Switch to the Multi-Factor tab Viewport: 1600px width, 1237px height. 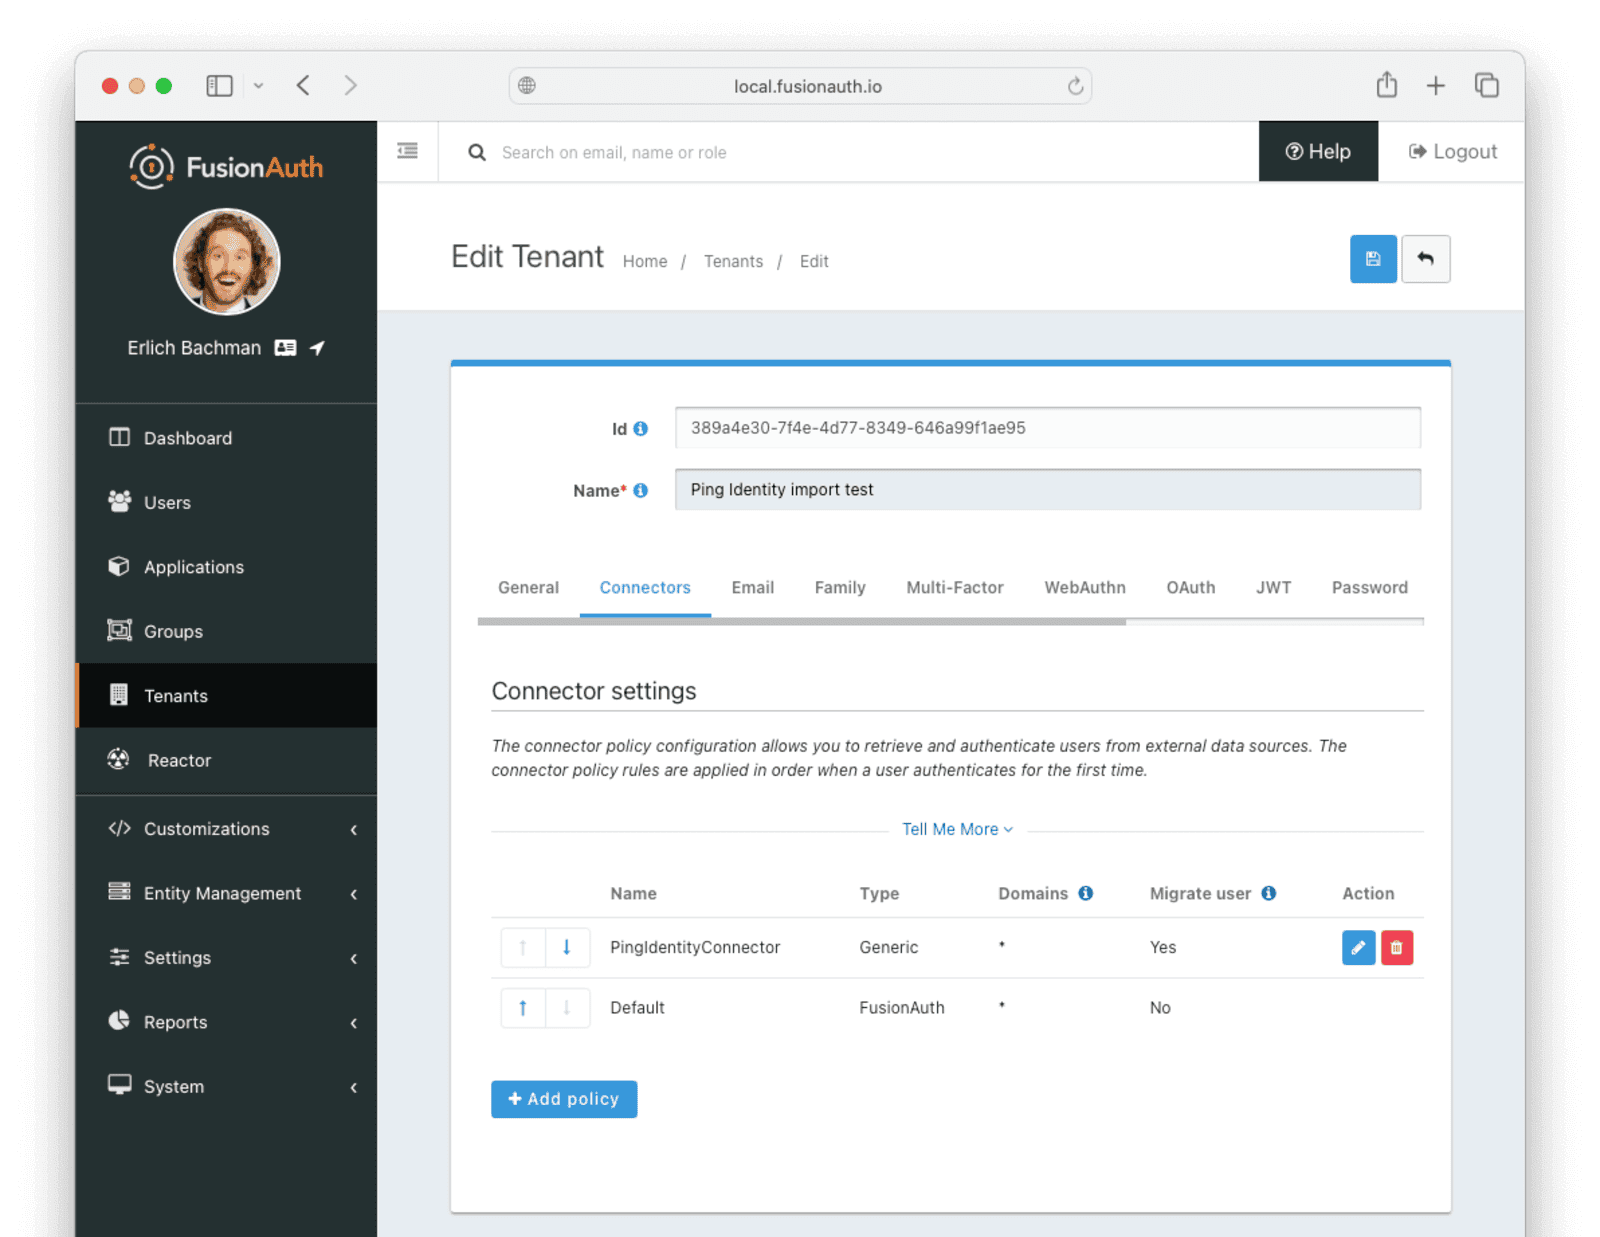pos(954,588)
